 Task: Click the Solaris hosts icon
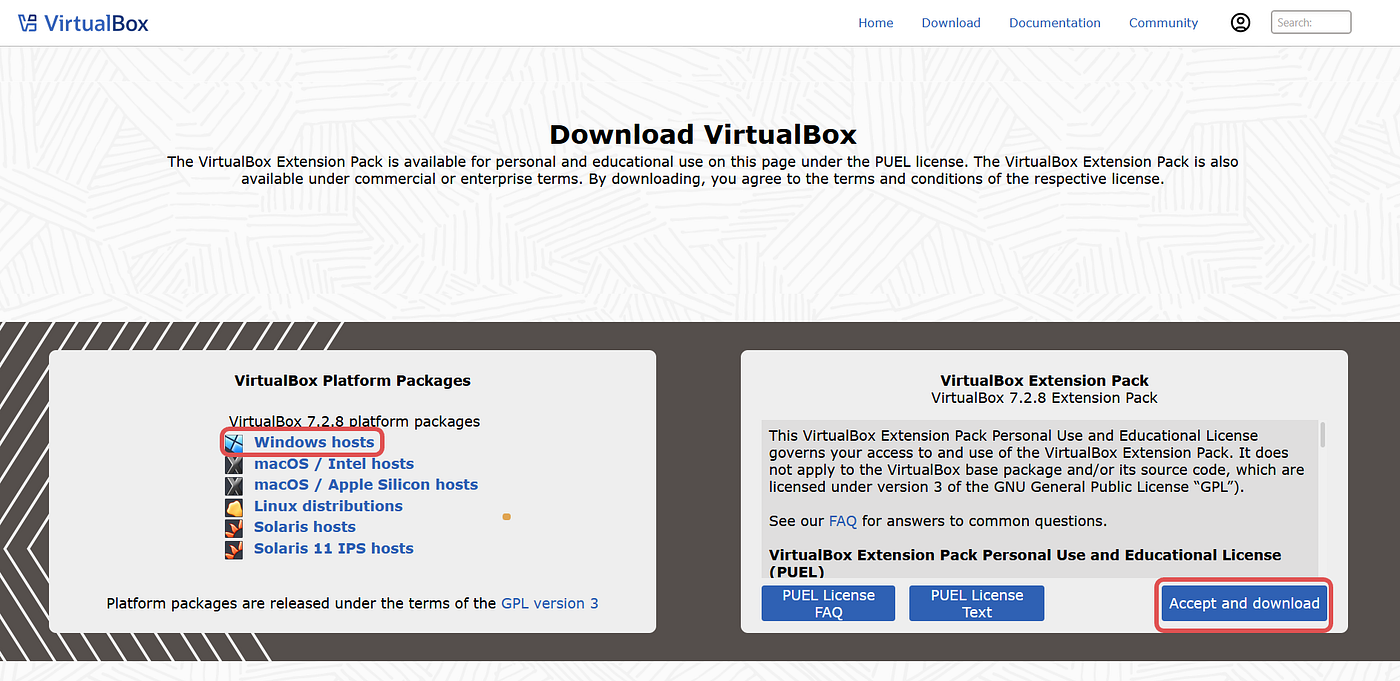(x=234, y=527)
